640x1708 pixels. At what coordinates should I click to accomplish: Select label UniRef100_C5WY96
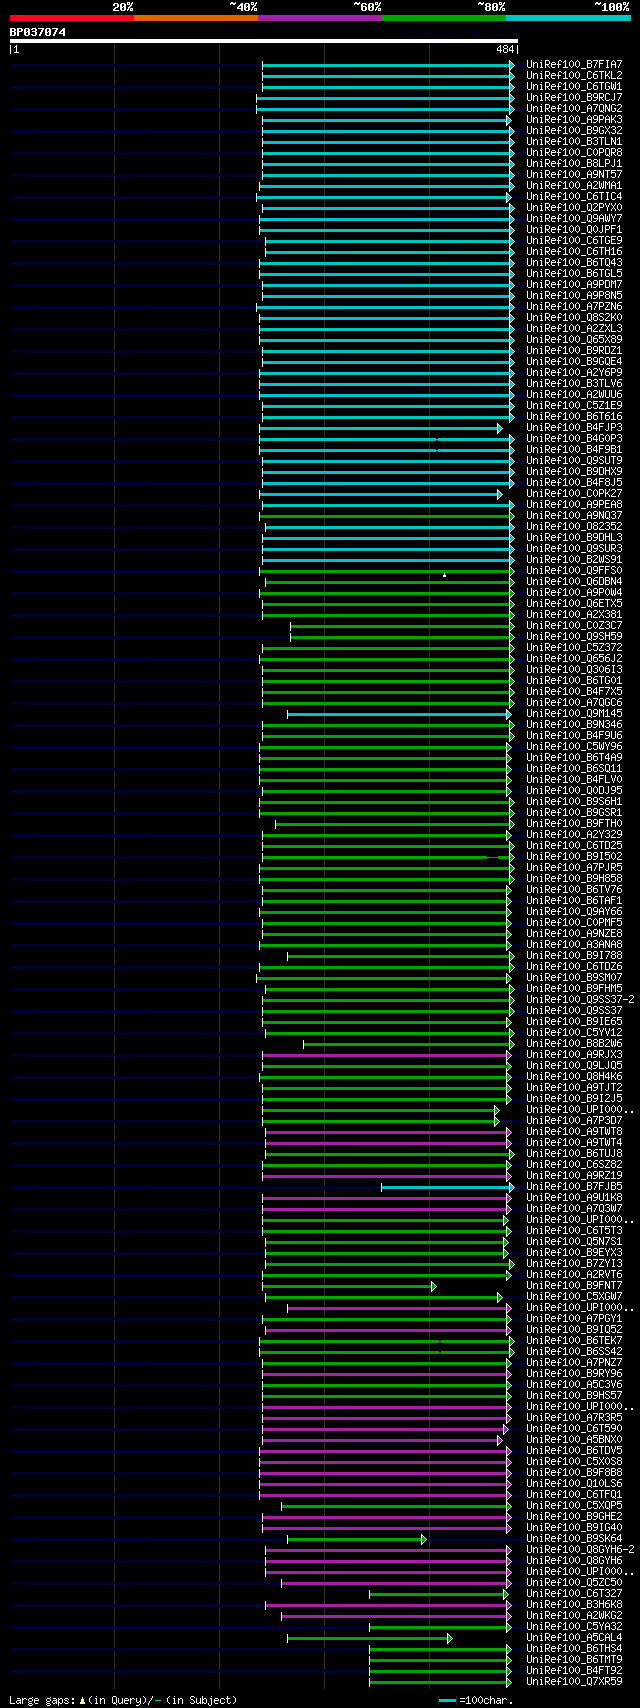point(574,747)
